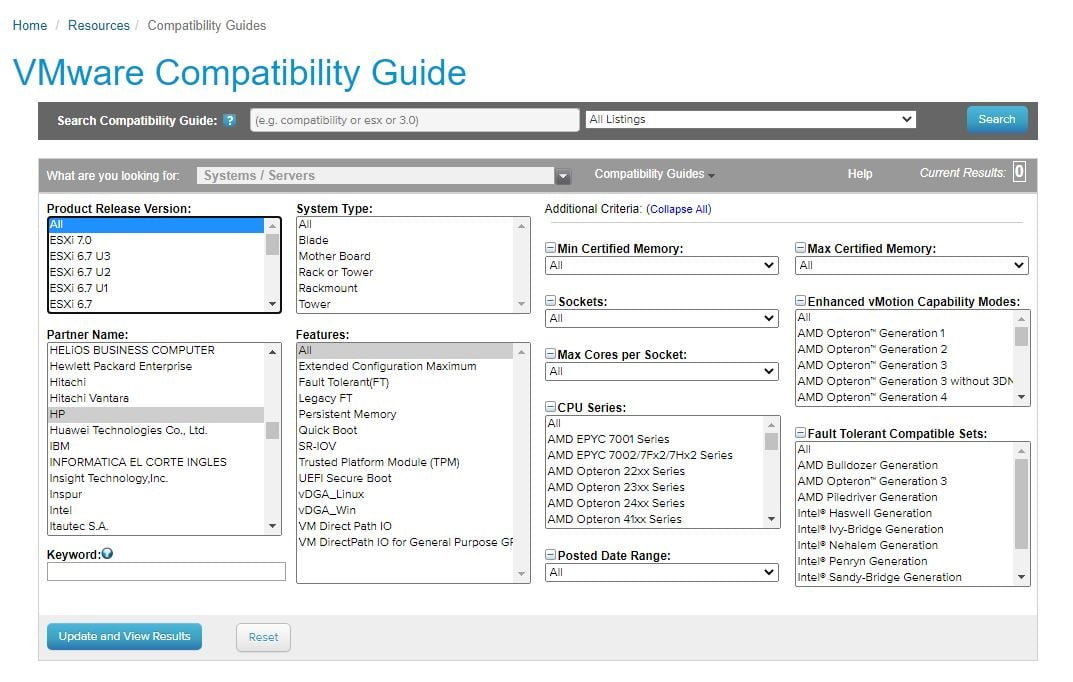Open the Max Cores per Socket dropdown

point(662,371)
